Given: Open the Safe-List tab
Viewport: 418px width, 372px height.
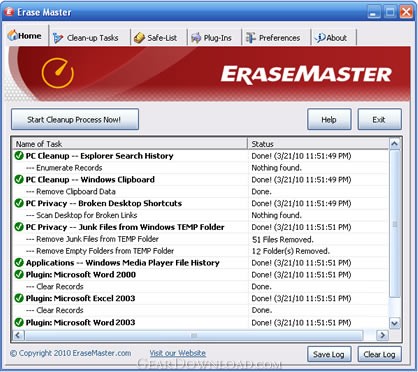Looking at the screenshot, I should point(158,38).
